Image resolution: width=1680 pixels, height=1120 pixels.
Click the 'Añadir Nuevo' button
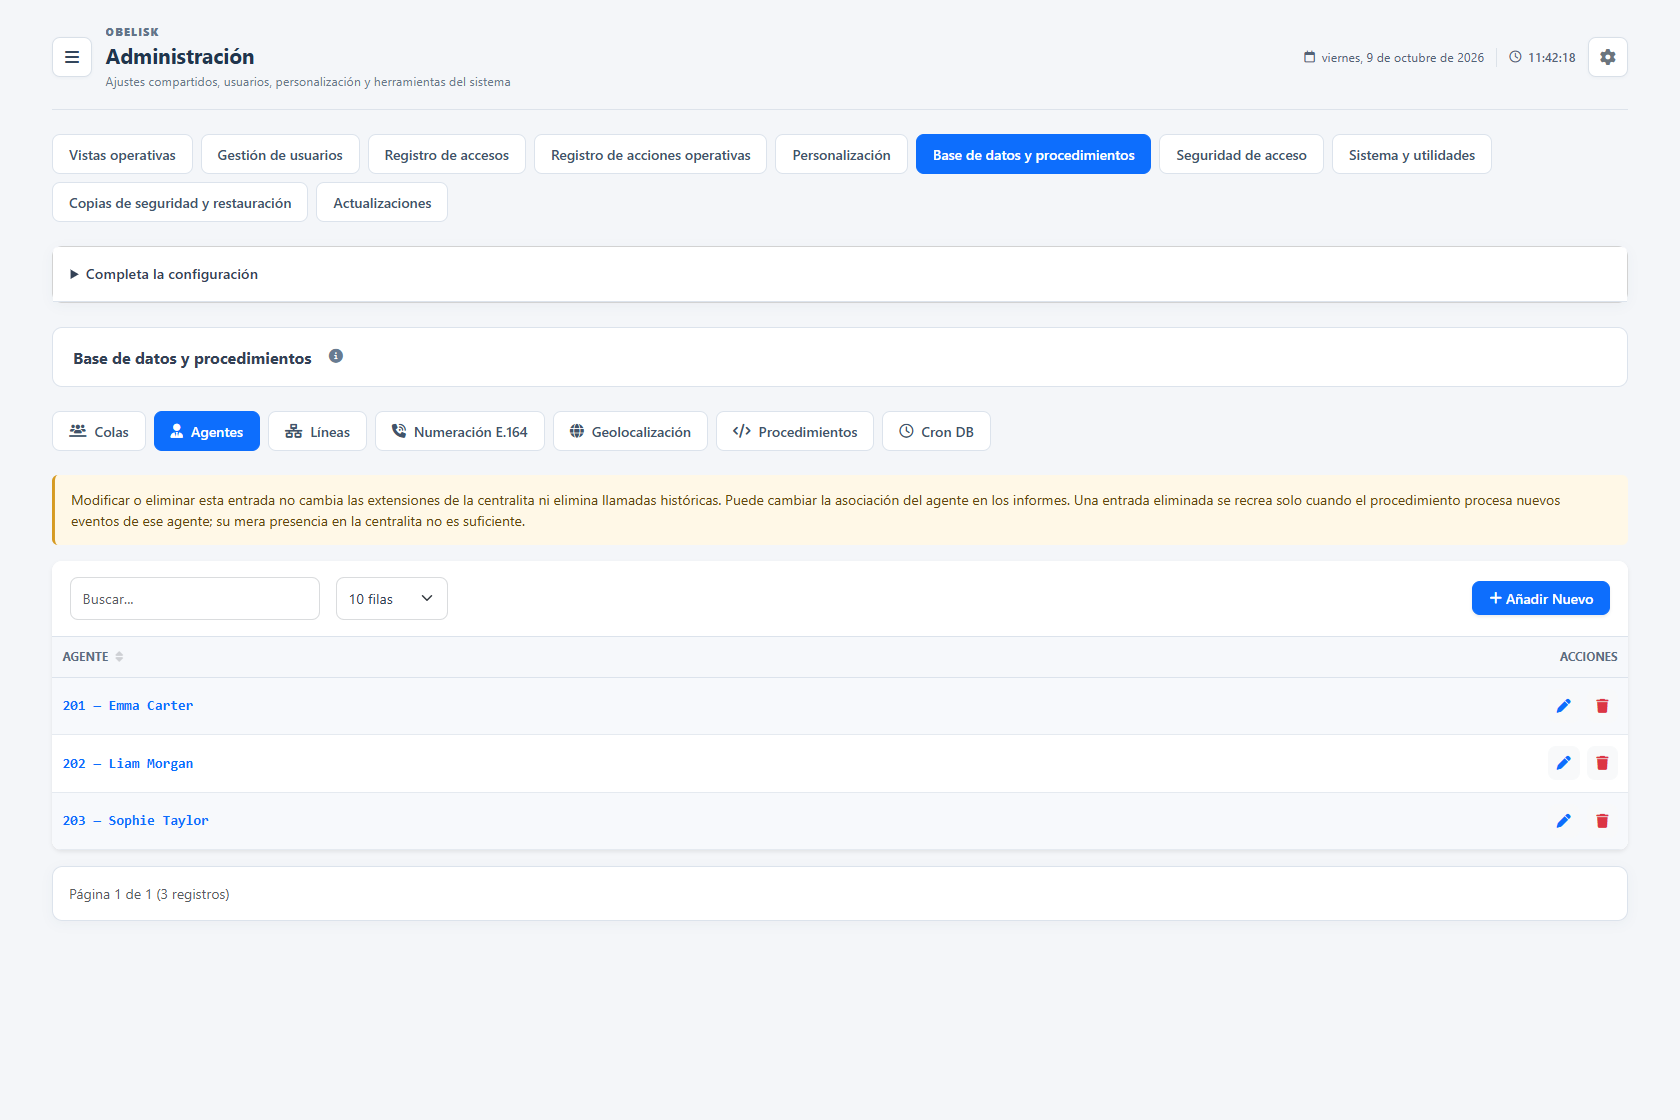point(1541,598)
